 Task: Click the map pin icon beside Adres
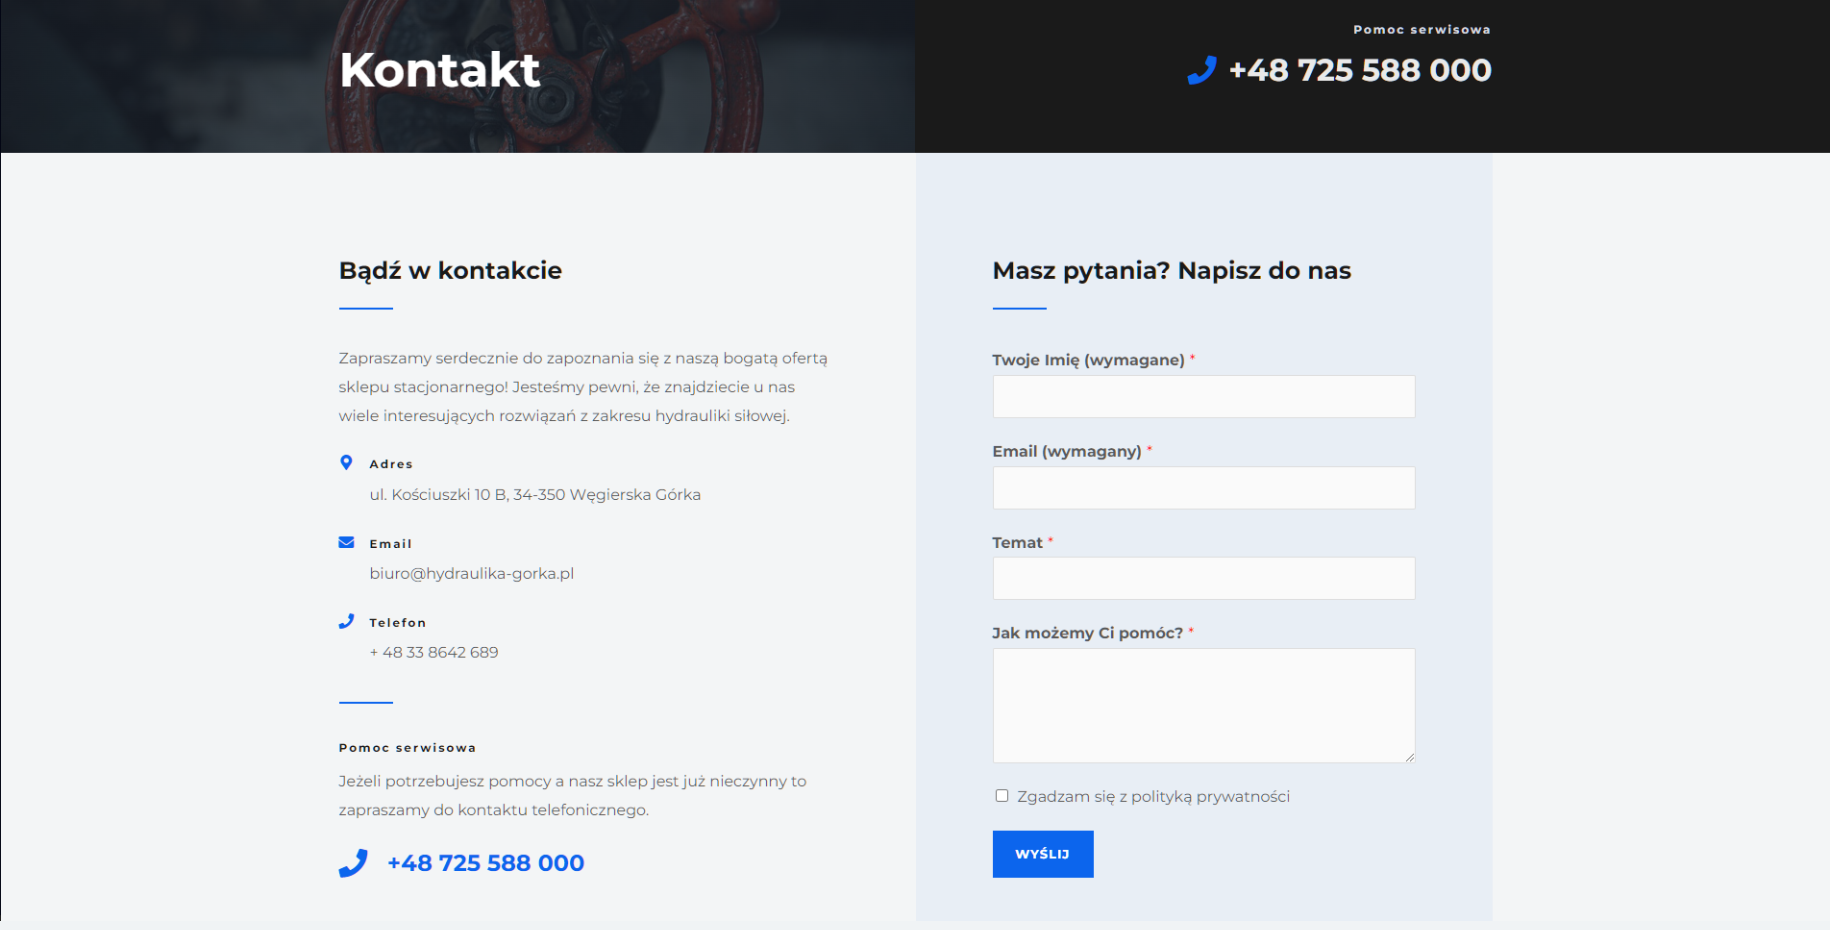(x=346, y=463)
